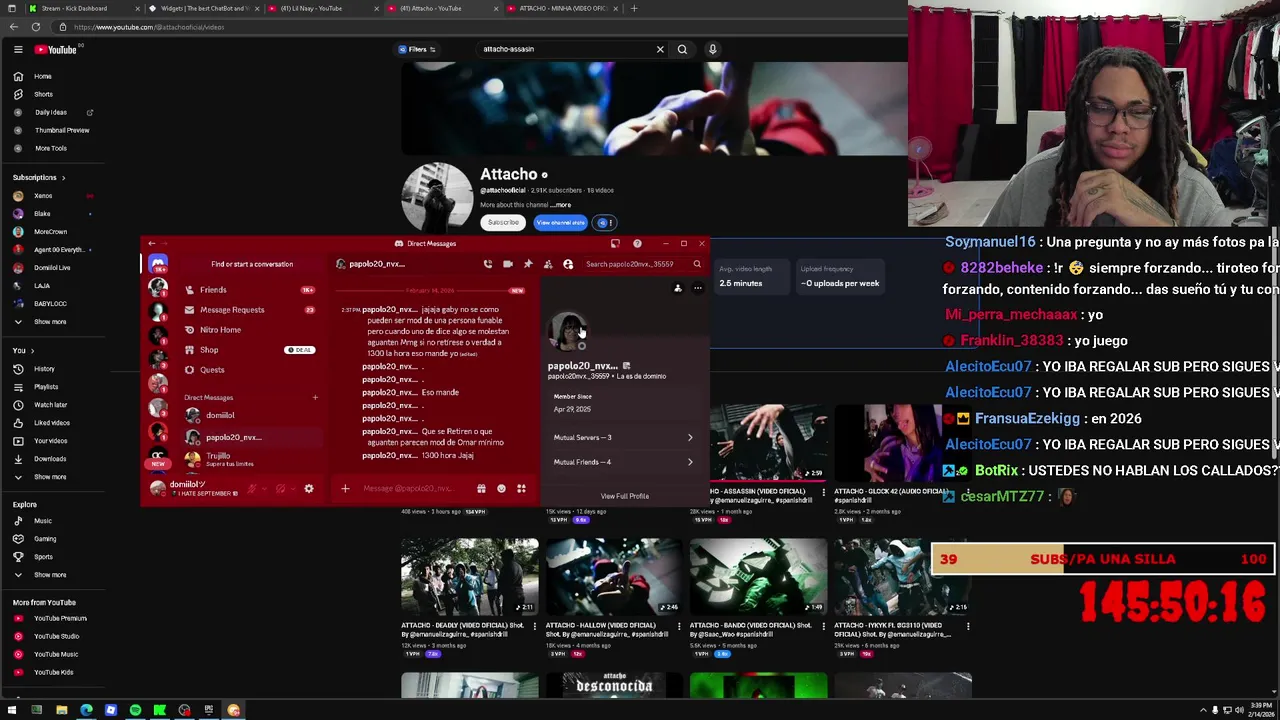Image resolution: width=1280 pixels, height=720 pixels.
Task: Attach a file with the plus button
Action: coord(345,488)
